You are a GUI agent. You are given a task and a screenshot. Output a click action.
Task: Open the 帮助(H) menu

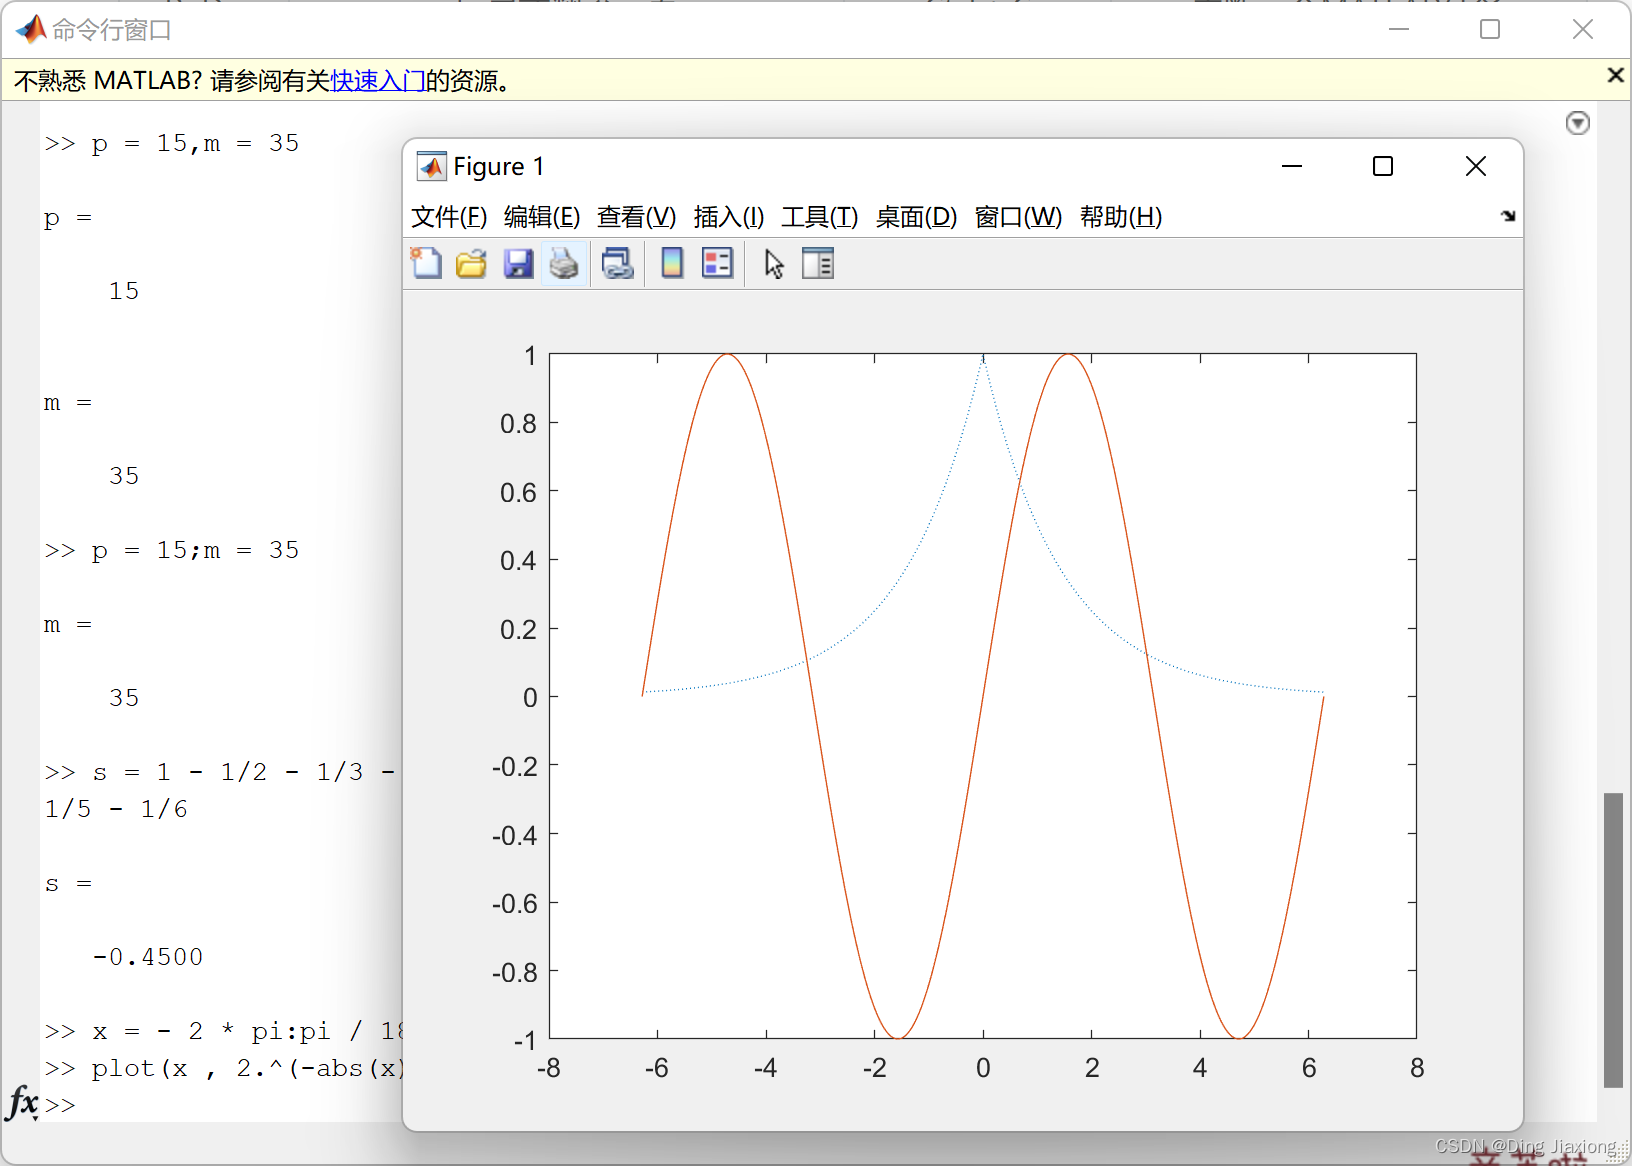coord(1121,217)
